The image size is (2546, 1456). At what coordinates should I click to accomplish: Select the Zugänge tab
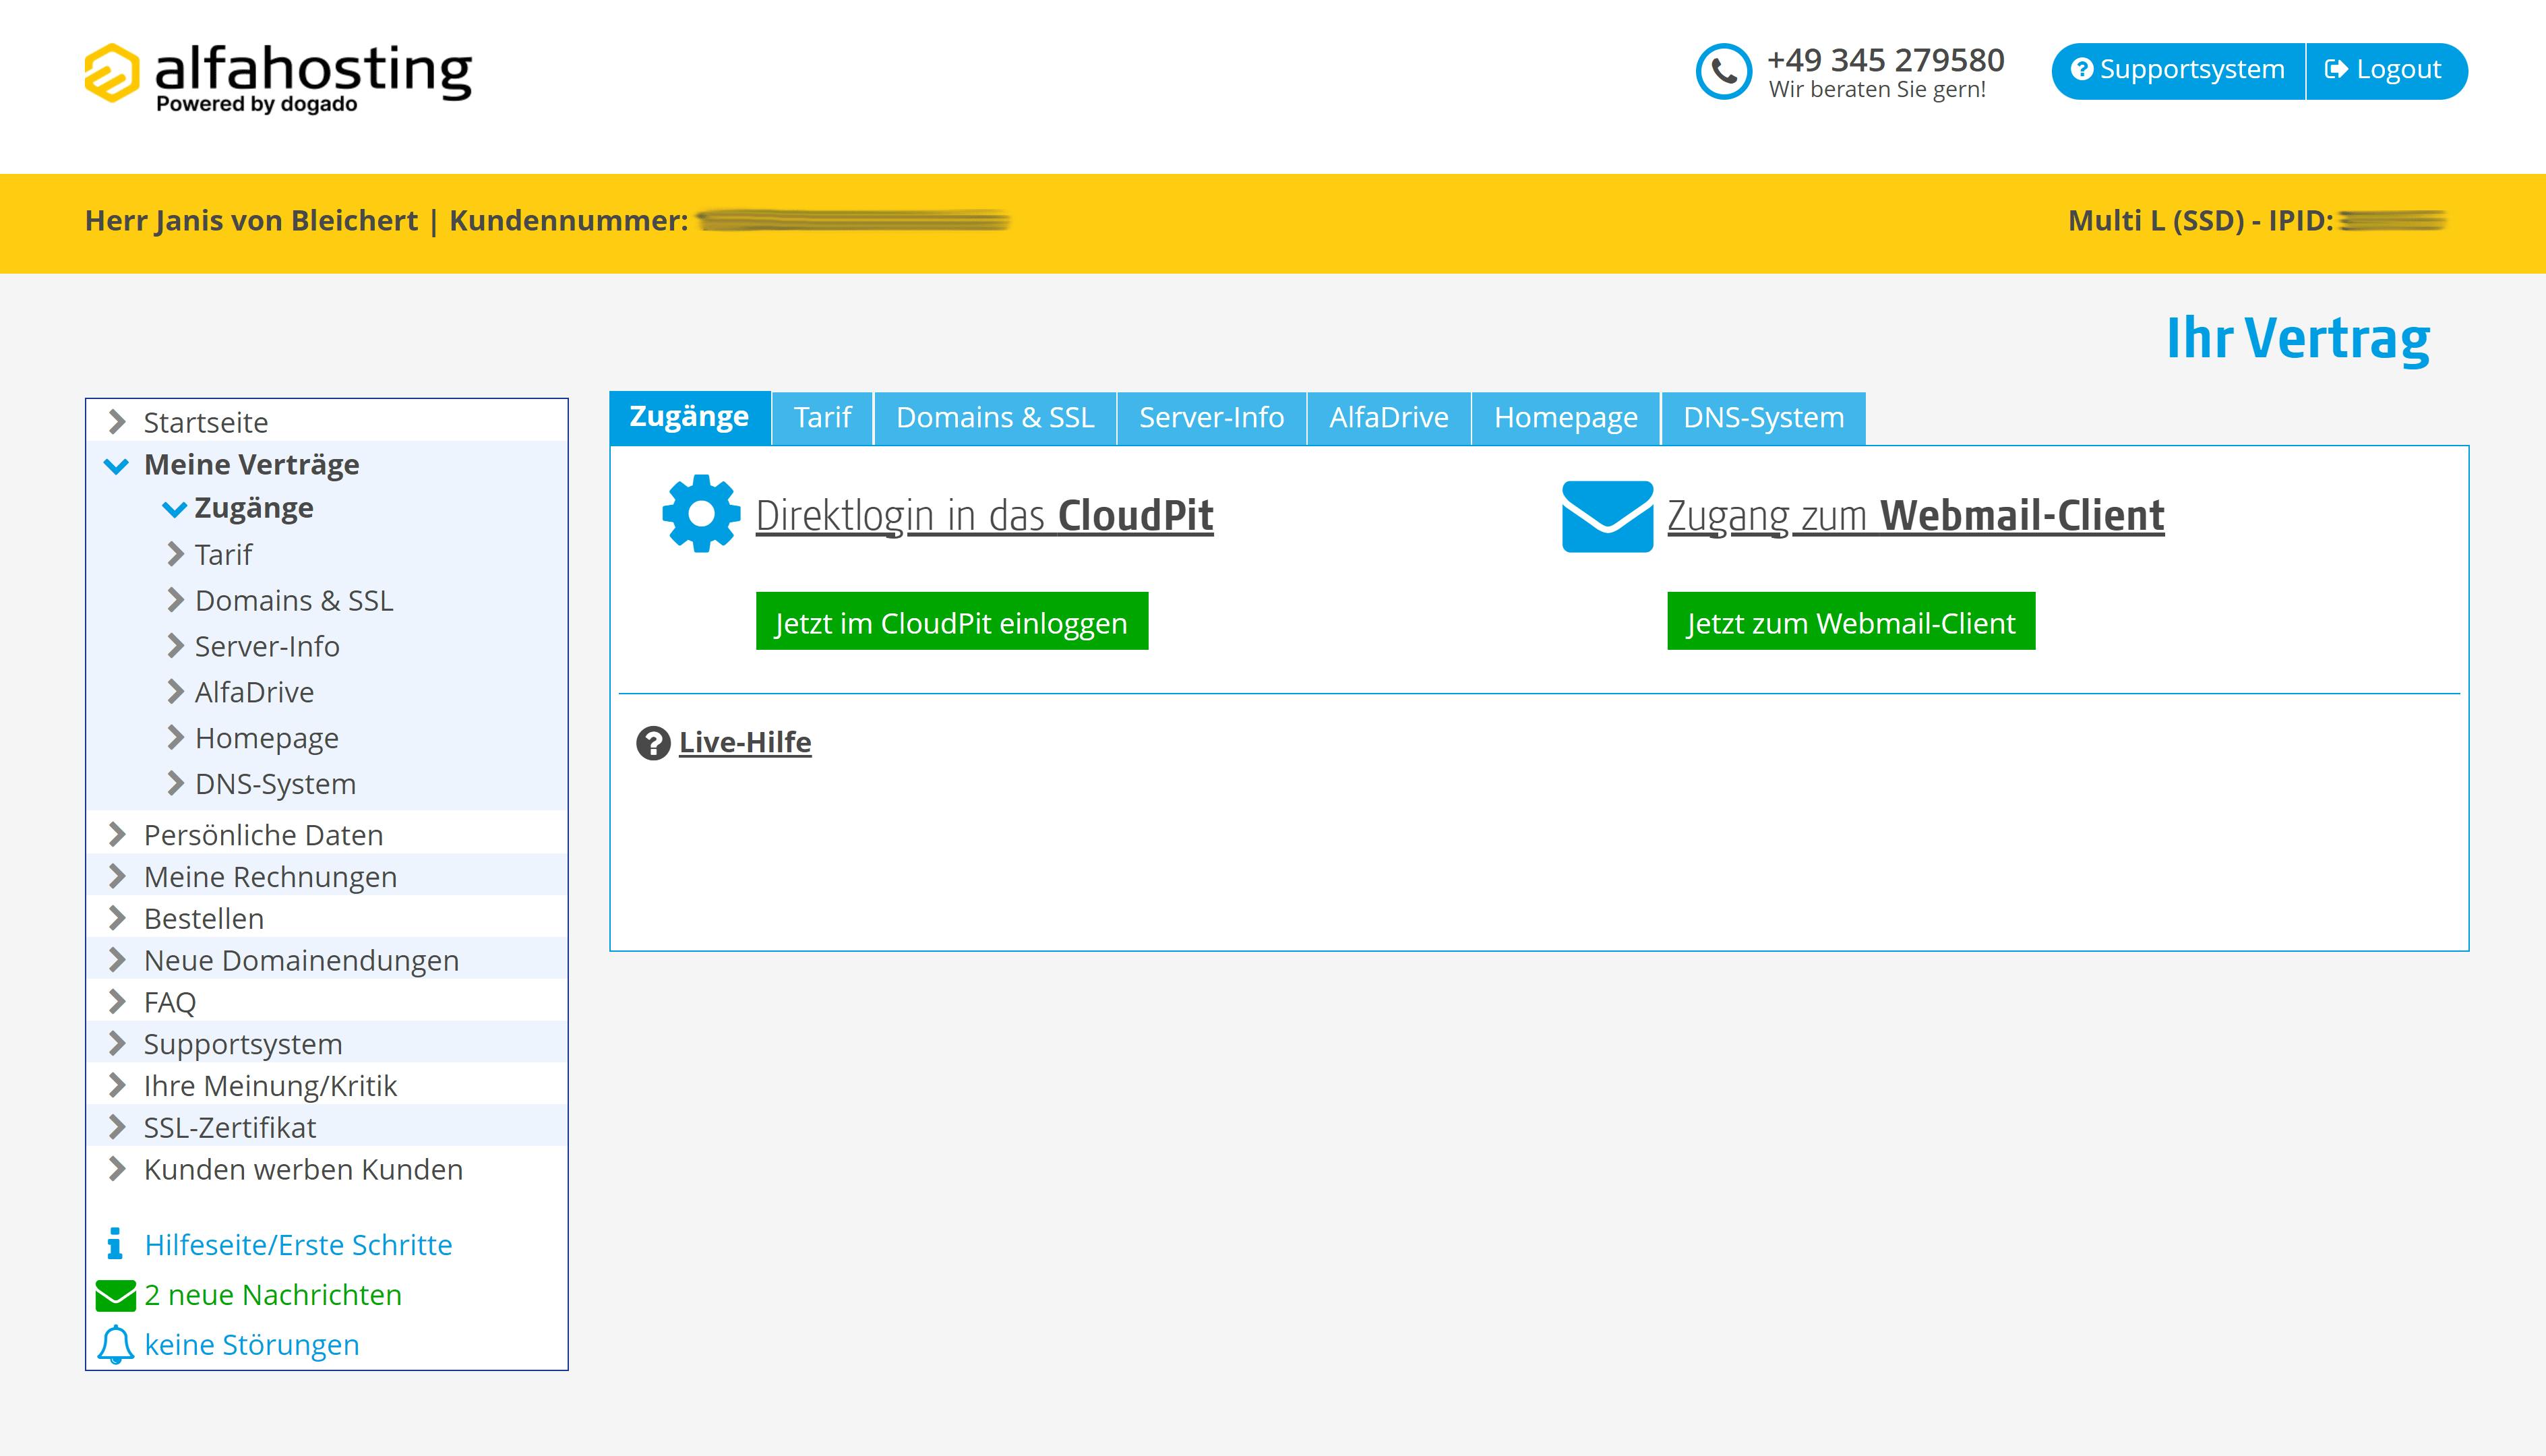click(689, 417)
